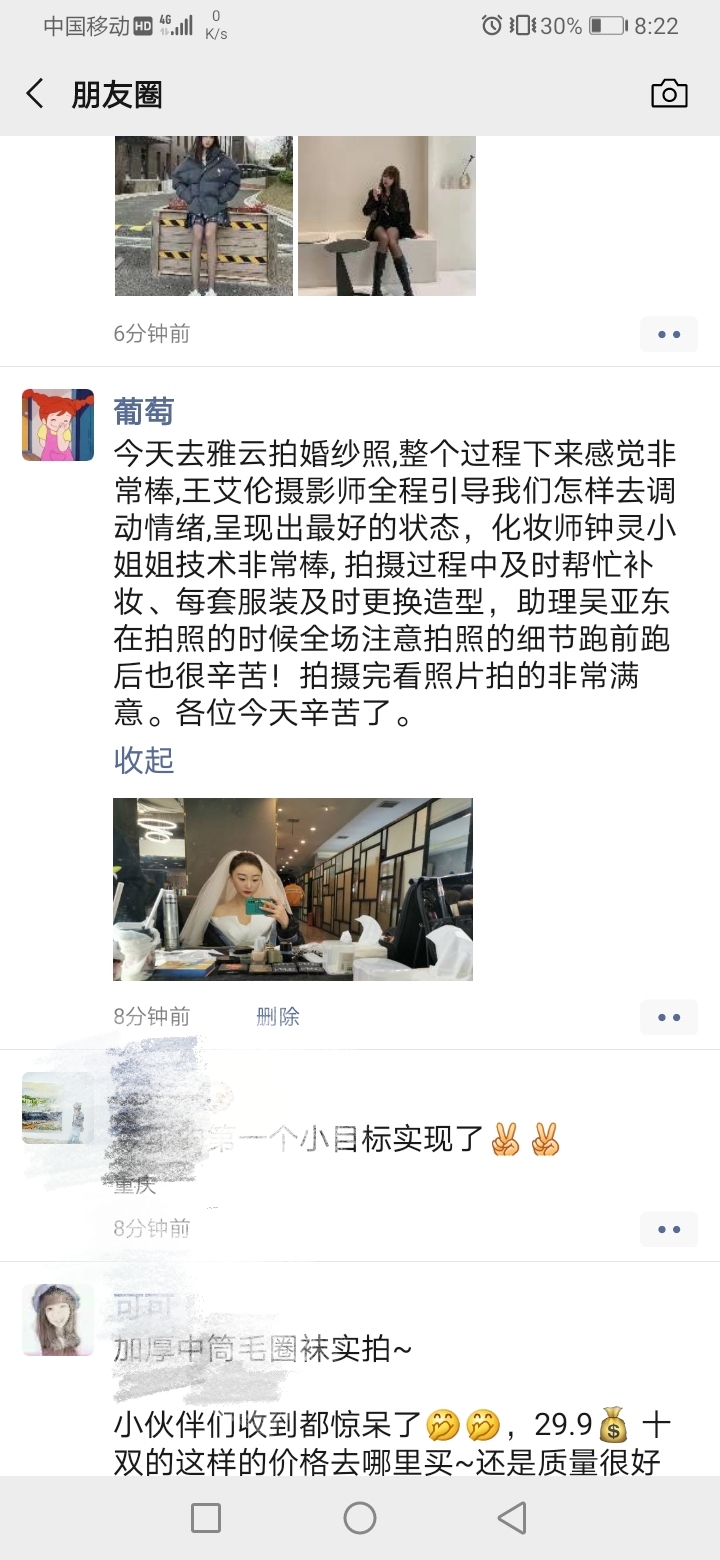View the photo of girl sitting in black boots
The image size is (720, 1560).
387,216
